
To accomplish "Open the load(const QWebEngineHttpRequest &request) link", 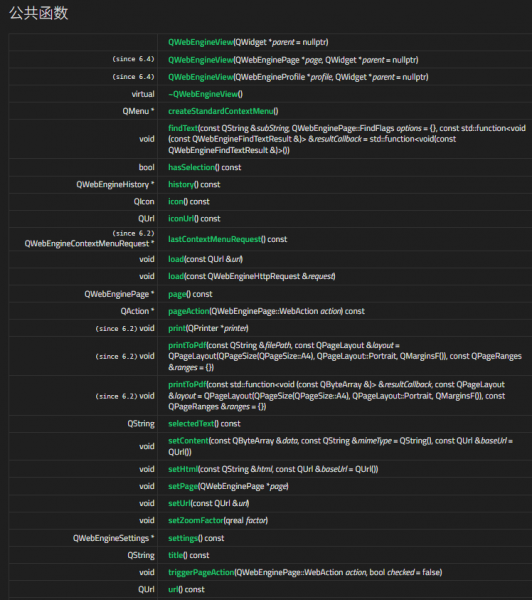I will pos(176,276).
